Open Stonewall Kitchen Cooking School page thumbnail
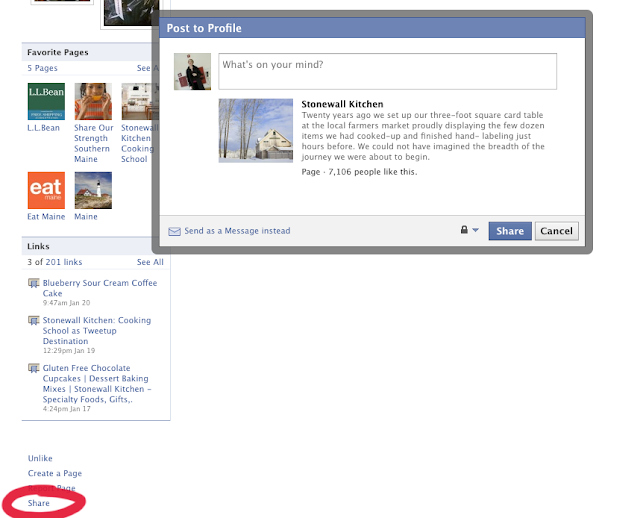The height and width of the screenshot is (518, 640). [140, 101]
